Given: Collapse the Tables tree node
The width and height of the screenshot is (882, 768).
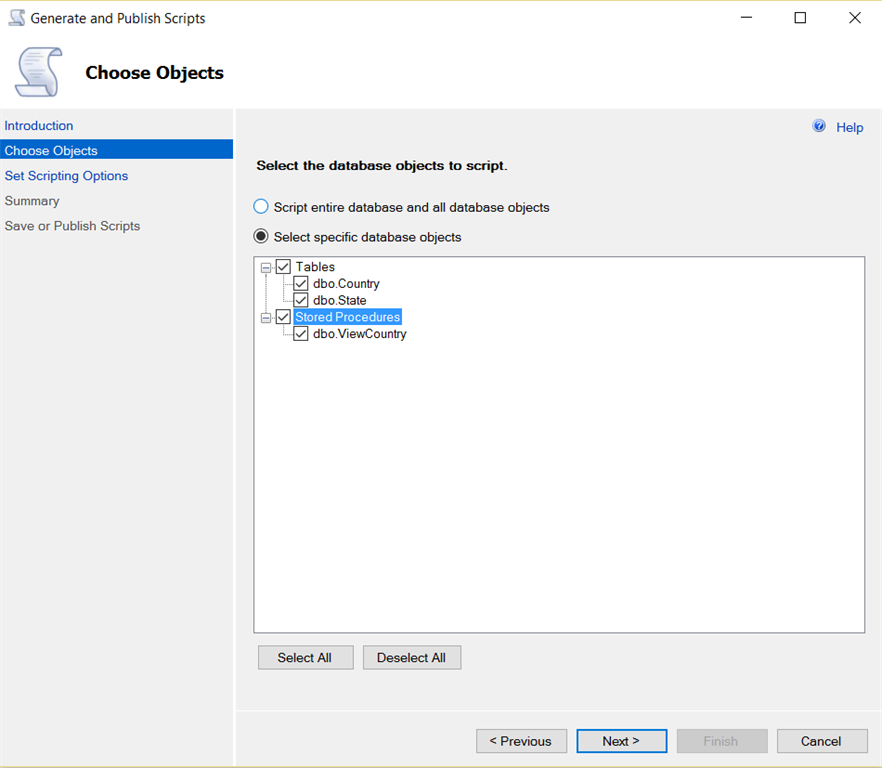Looking at the screenshot, I should point(266,267).
